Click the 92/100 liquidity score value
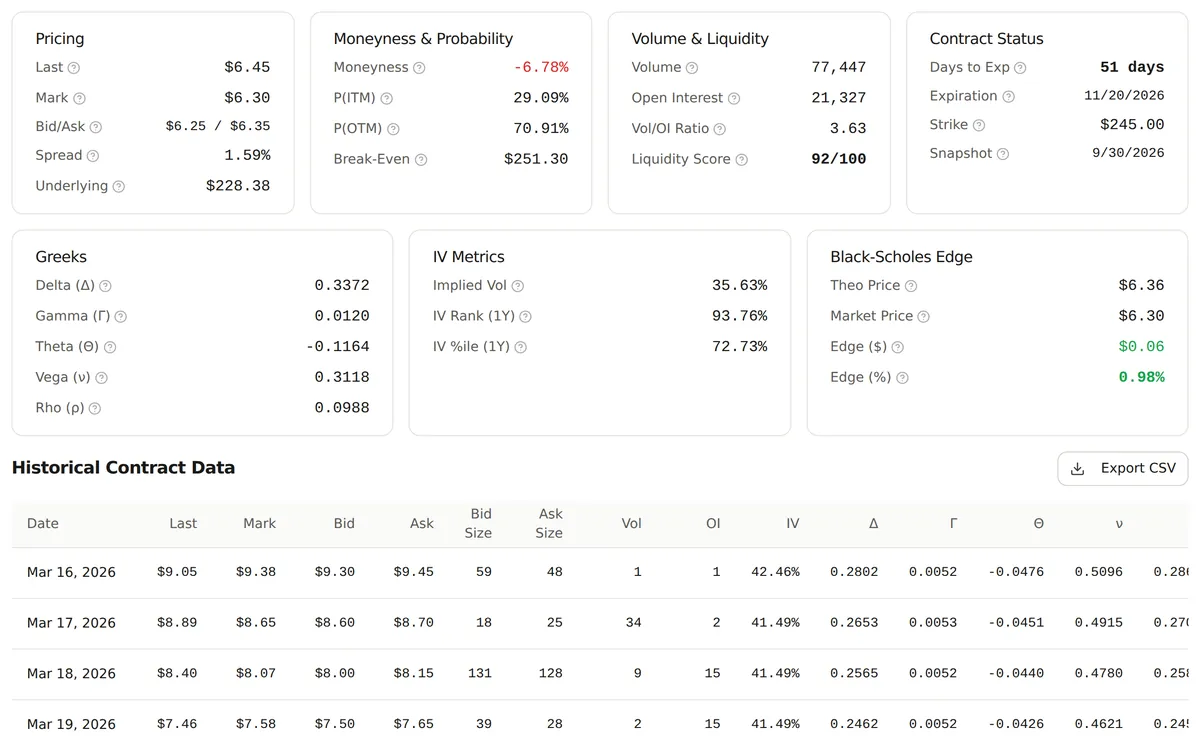Screen dimensions: 1200x750 [x=839, y=160]
